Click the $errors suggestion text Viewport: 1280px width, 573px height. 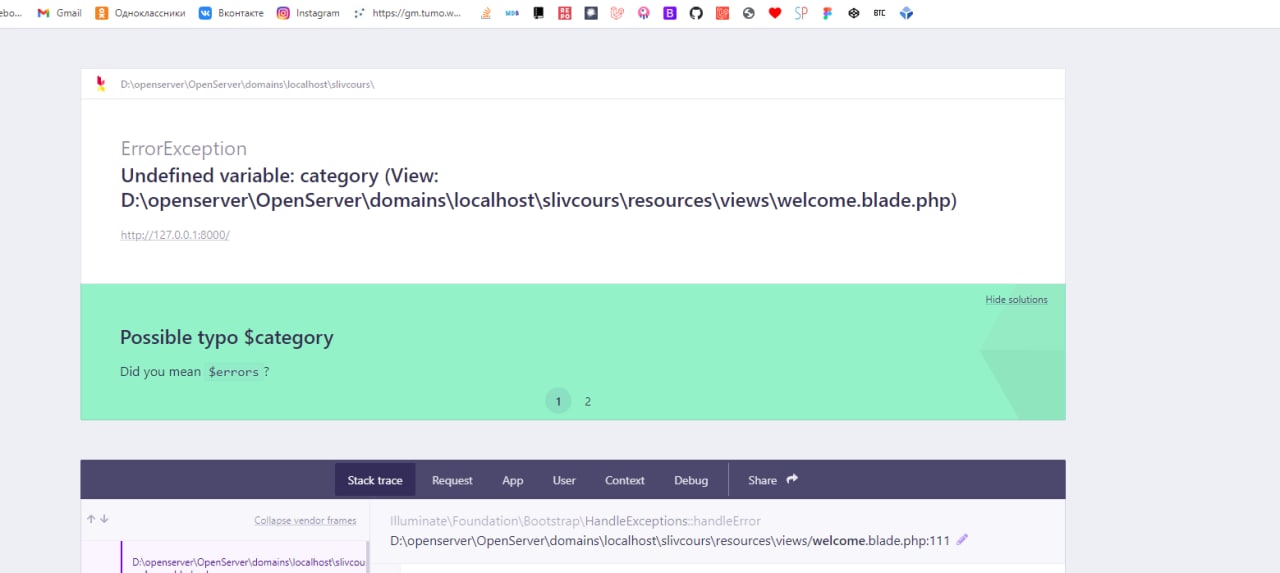click(x=233, y=372)
